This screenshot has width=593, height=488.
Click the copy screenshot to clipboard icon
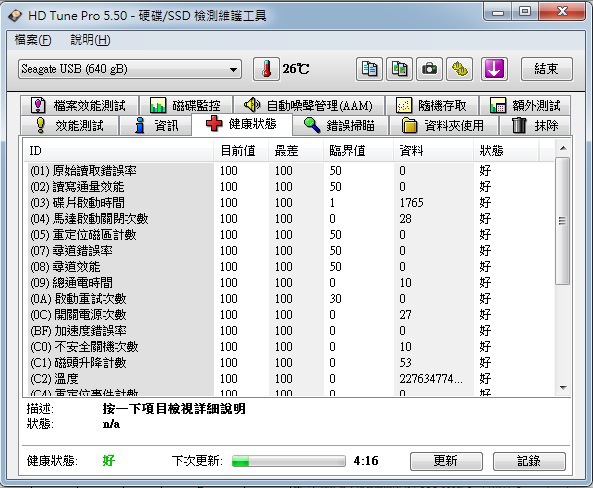point(399,69)
